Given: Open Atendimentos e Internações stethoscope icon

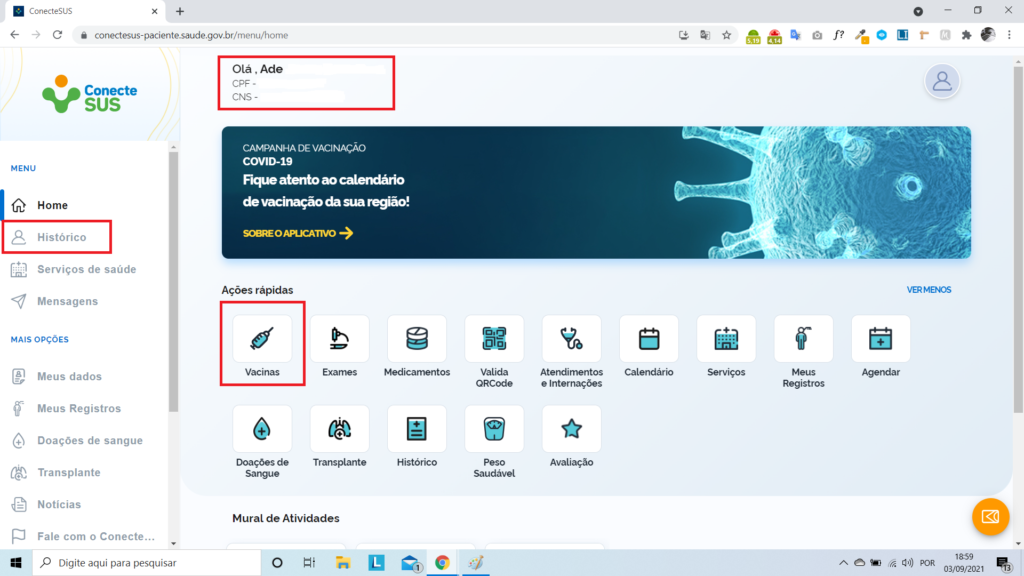Looking at the screenshot, I should (x=571, y=339).
